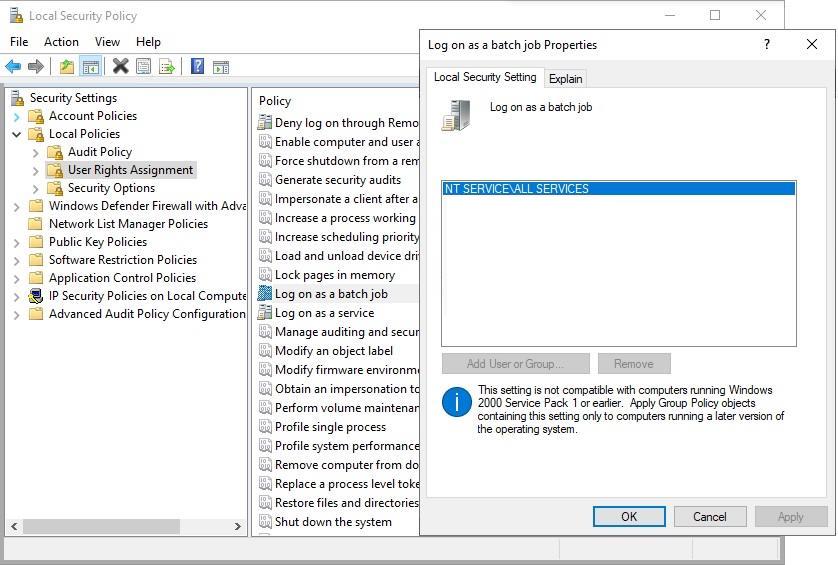Expand the Public Key Policies node
Image resolution: width=838 pixels, height=565 pixels.
pyautogui.click(x=17, y=242)
